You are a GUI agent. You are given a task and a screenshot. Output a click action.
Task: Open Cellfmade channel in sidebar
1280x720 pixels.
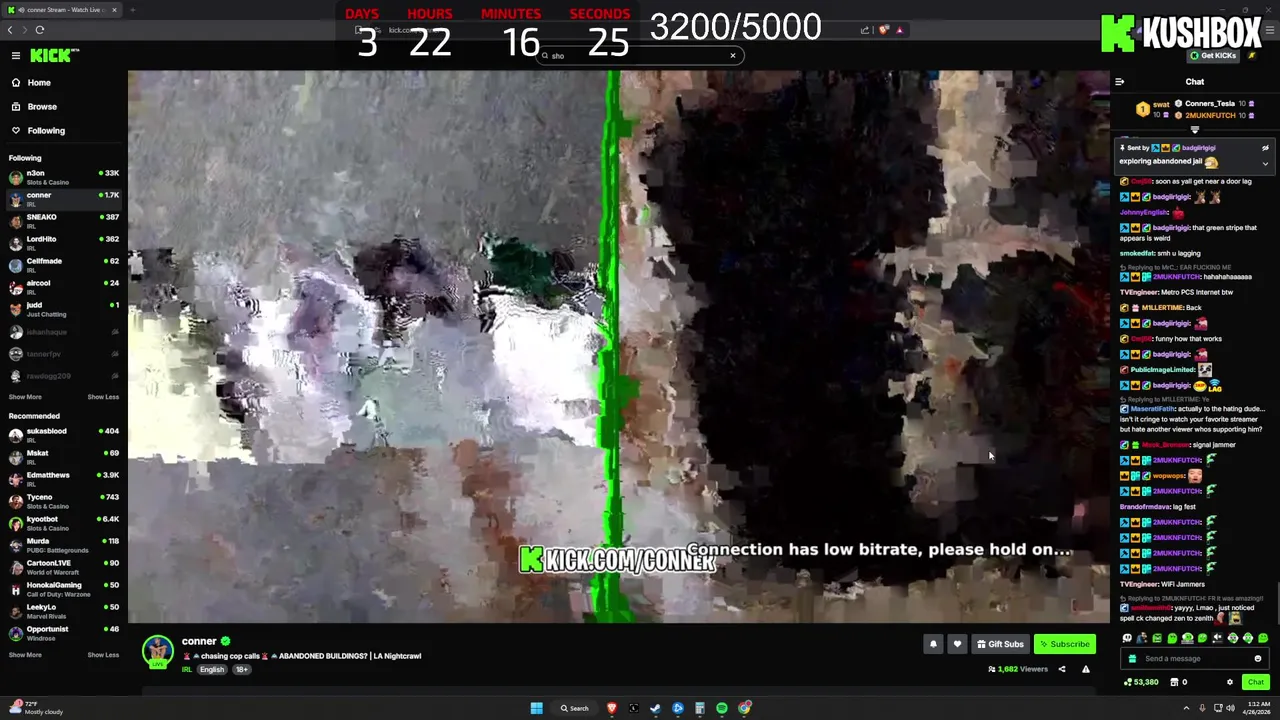(x=62, y=265)
